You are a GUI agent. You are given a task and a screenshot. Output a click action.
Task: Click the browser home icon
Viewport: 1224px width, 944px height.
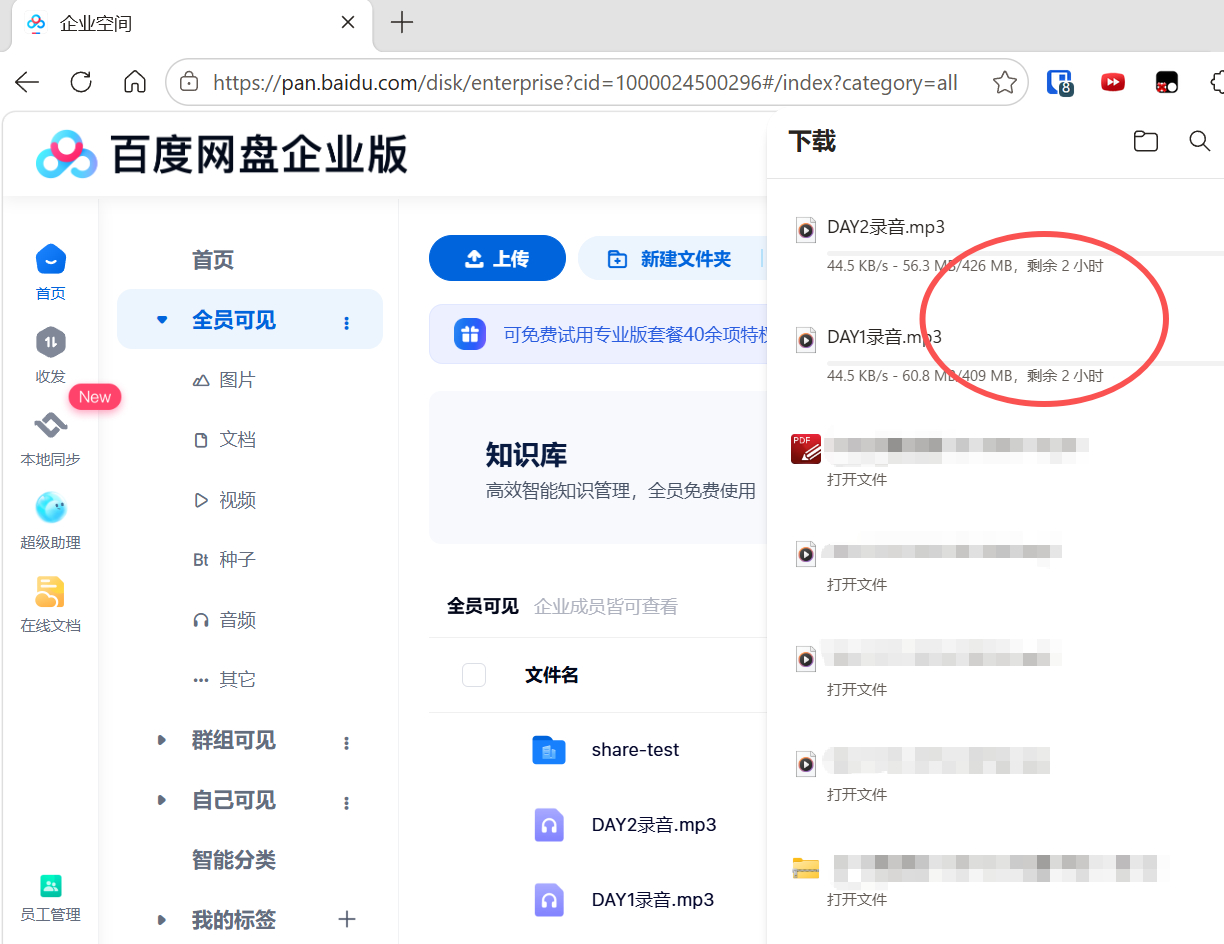click(135, 82)
